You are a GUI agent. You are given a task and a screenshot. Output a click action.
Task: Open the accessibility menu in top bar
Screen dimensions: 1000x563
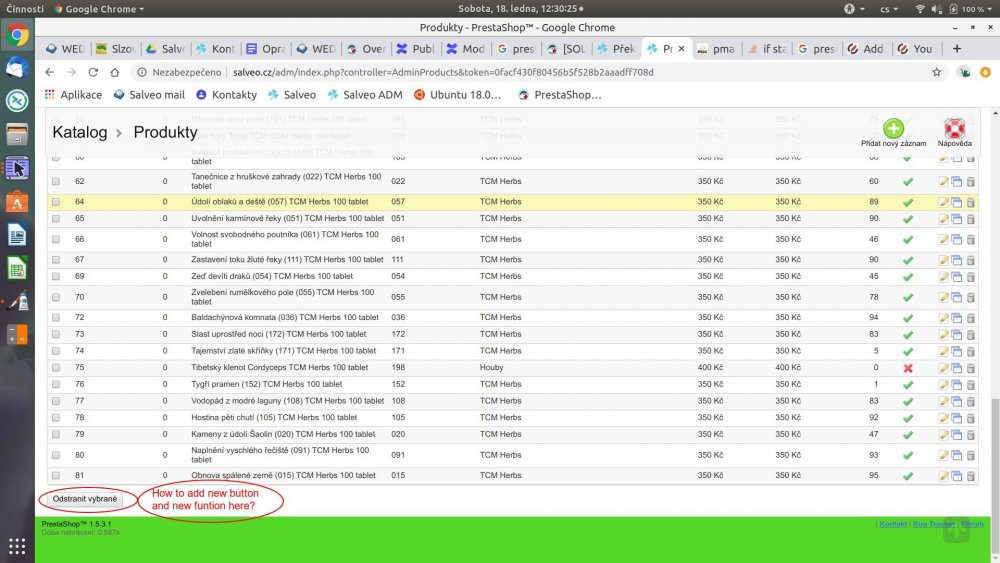point(853,9)
